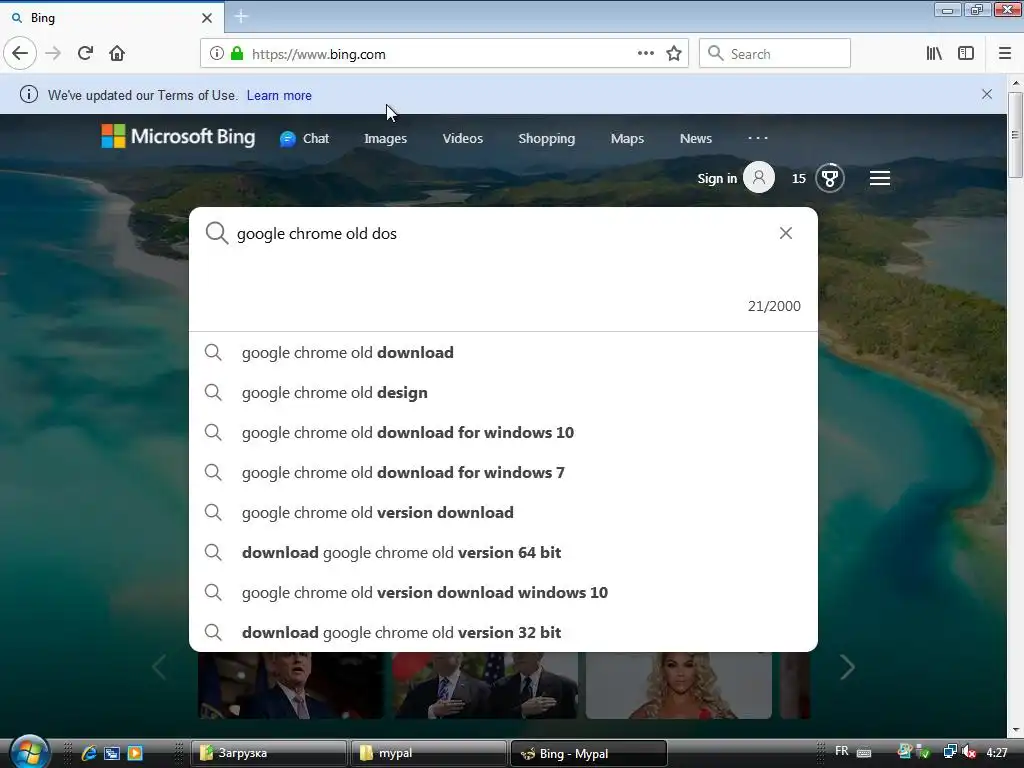Launch Internet Explorer from quick launch
Viewport: 1024px width, 768px height.
89,753
